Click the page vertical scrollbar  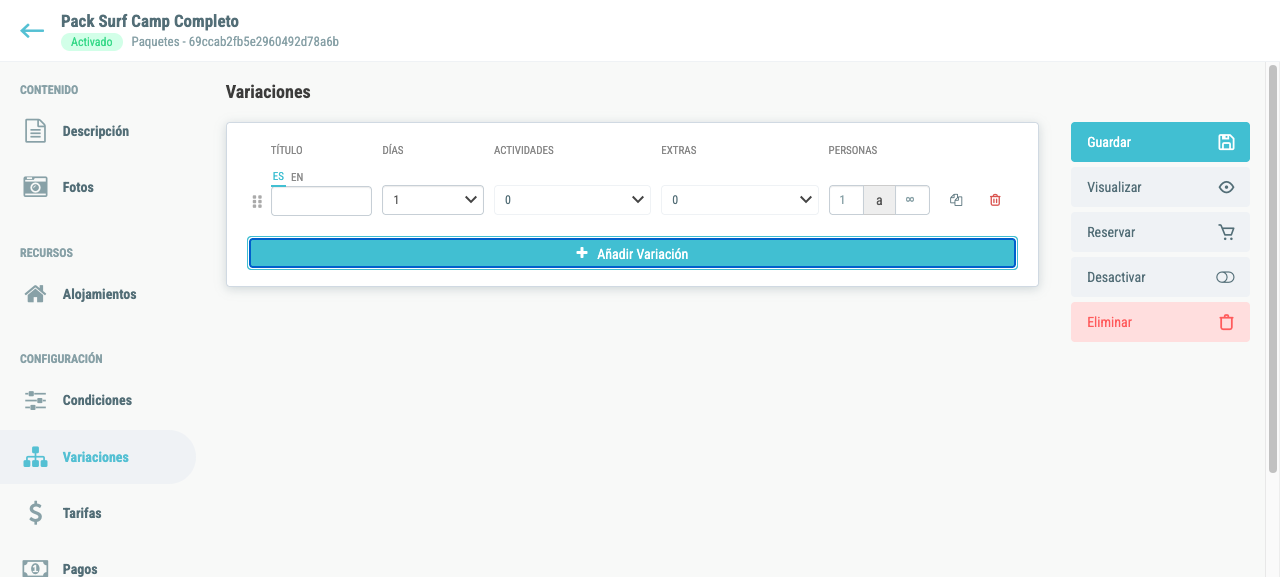(x=1273, y=270)
